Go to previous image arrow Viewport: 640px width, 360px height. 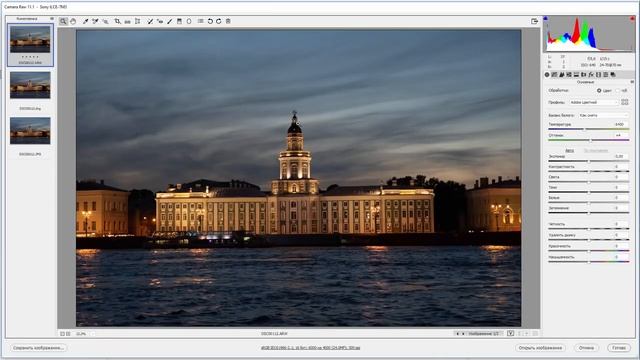(x=458, y=334)
